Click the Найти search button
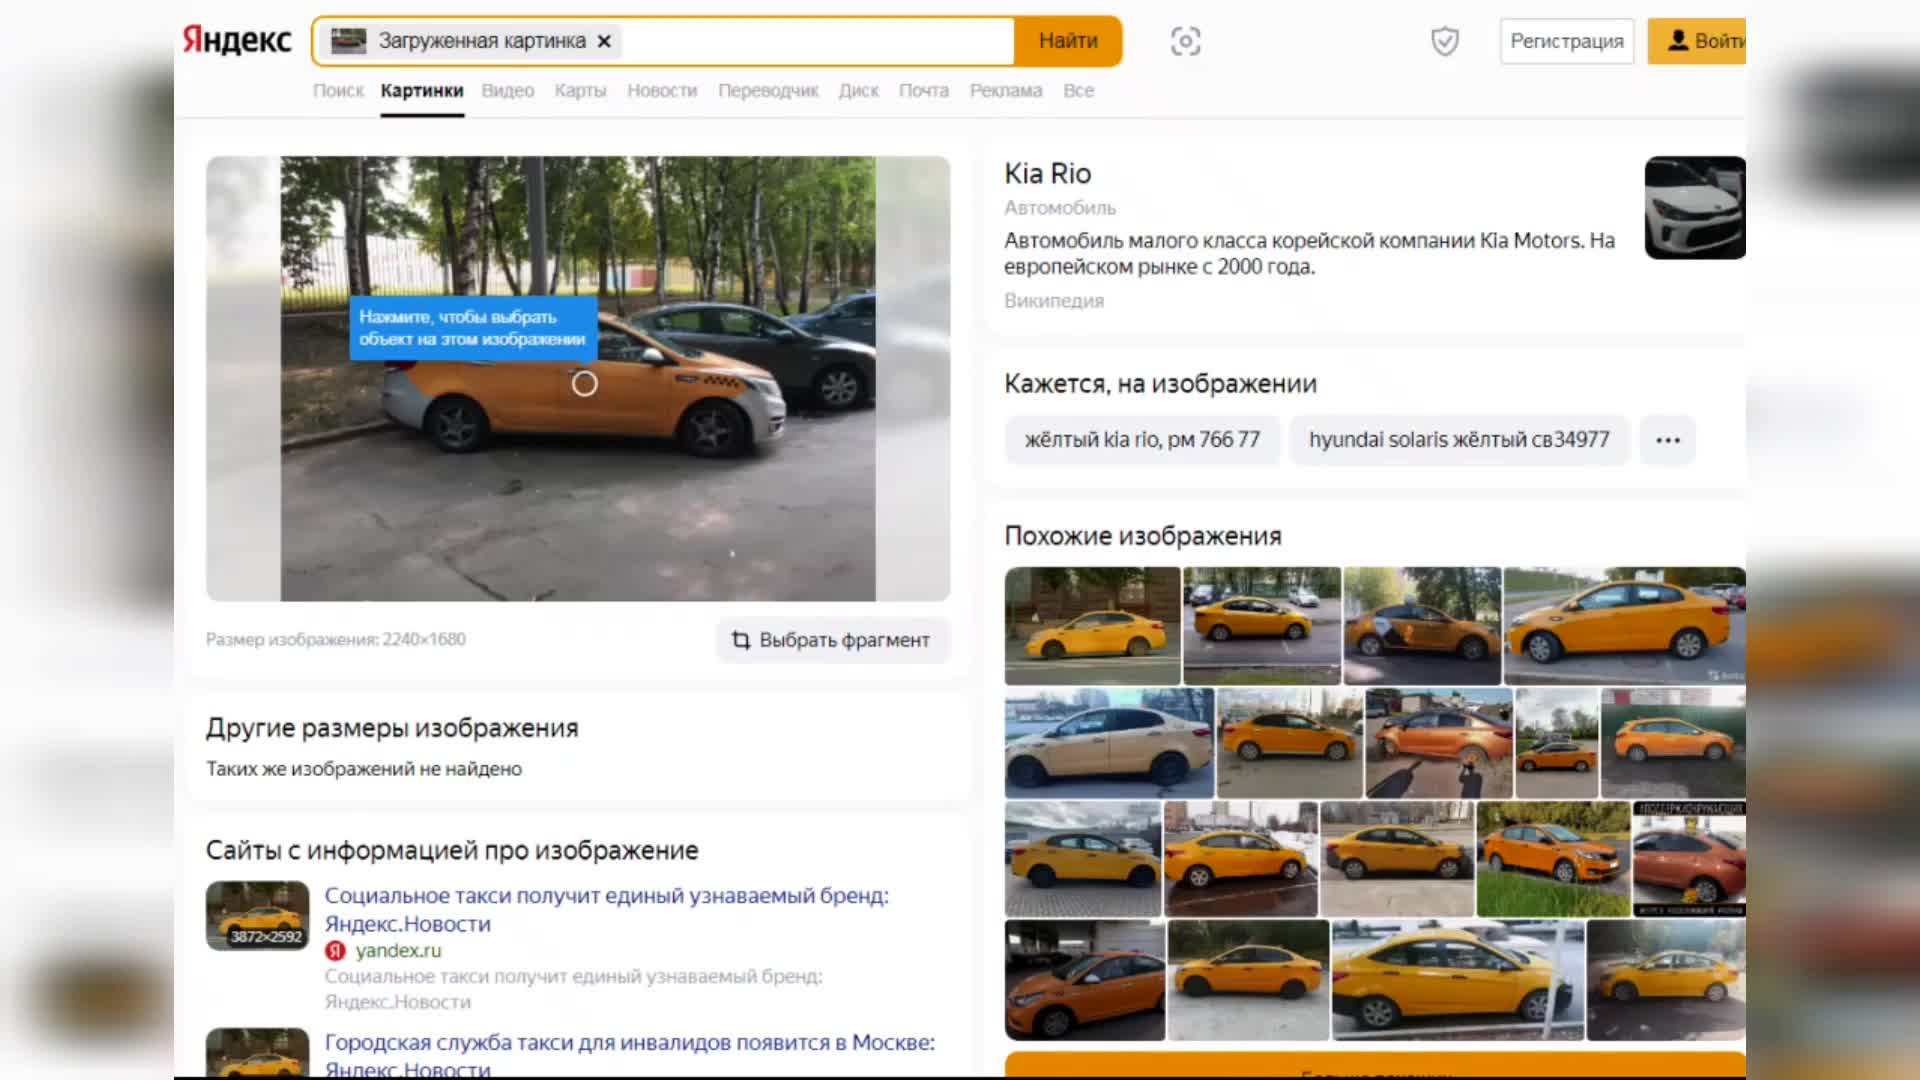Image resolution: width=1920 pixels, height=1080 pixels. click(x=1068, y=41)
